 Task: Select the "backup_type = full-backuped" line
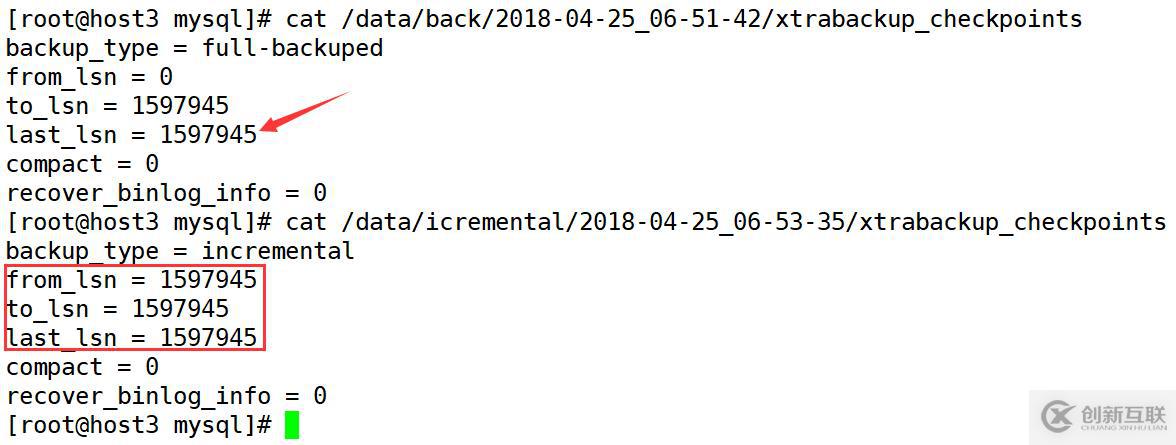194,47
